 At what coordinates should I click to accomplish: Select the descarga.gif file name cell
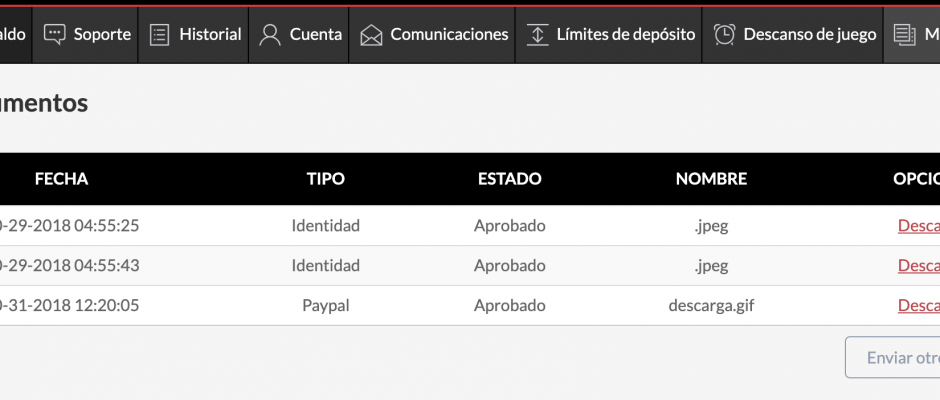[x=711, y=305]
